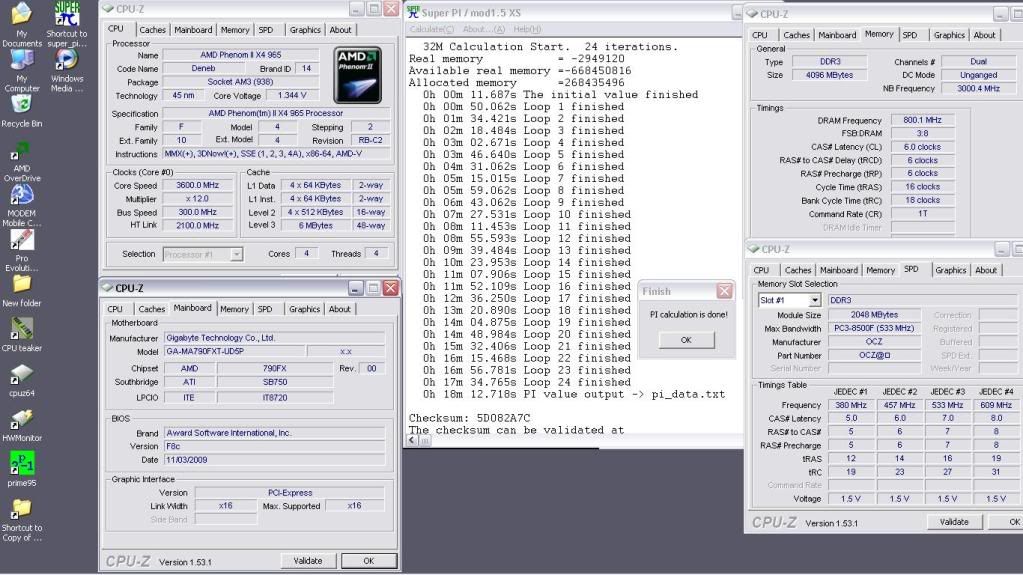Close the Finish dialog with its X button
This screenshot has width=1023, height=575.
point(725,292)
